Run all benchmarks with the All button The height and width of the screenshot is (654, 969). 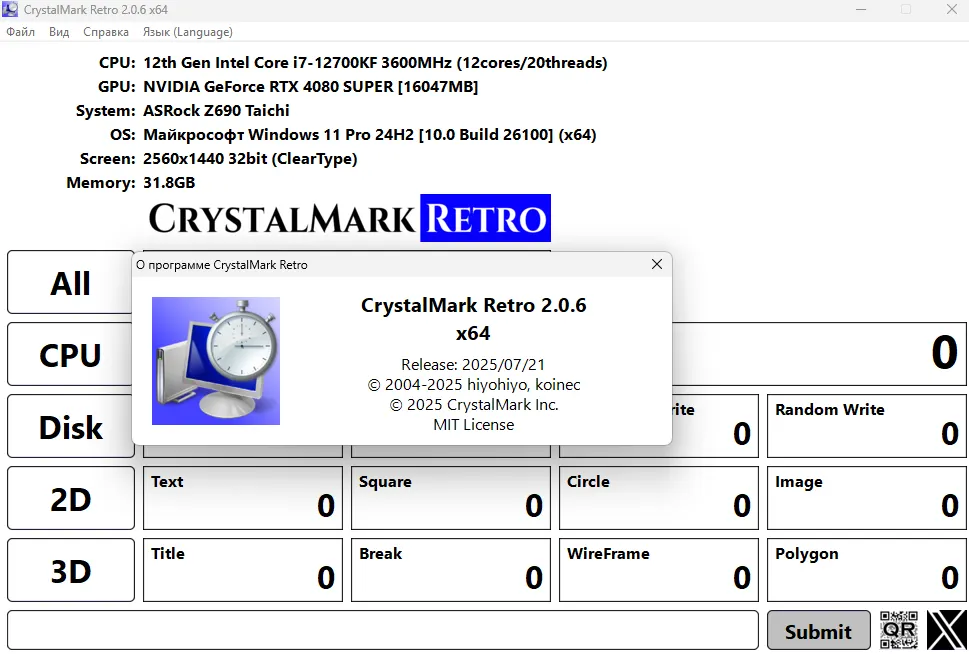(71, 283)
